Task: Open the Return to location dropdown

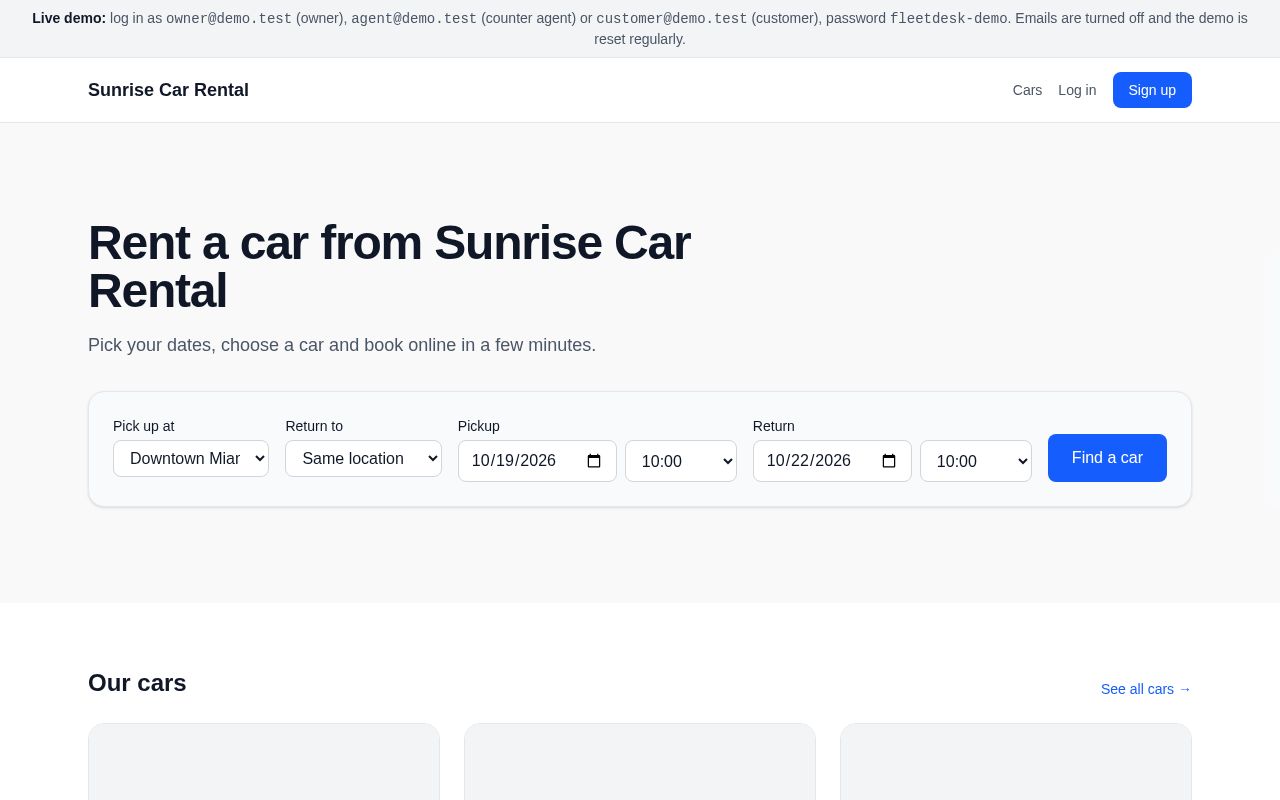Action: click(363, 459)
